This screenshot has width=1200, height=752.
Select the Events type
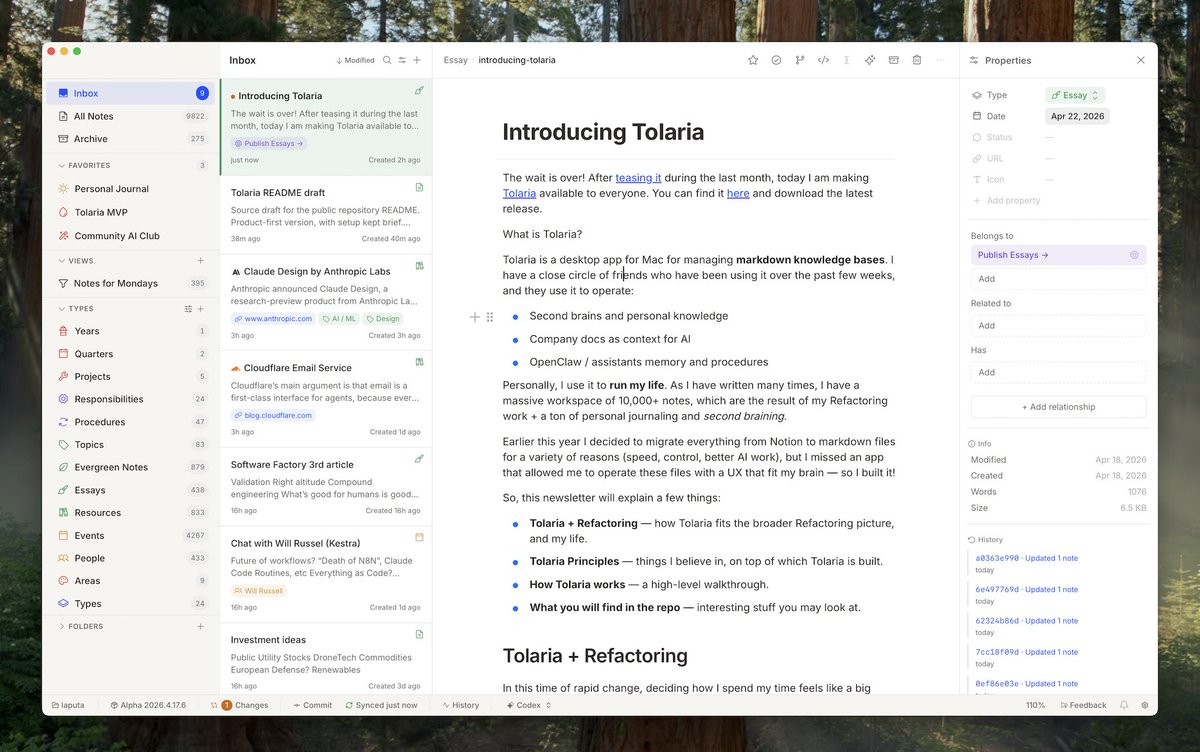click(131, 535)
